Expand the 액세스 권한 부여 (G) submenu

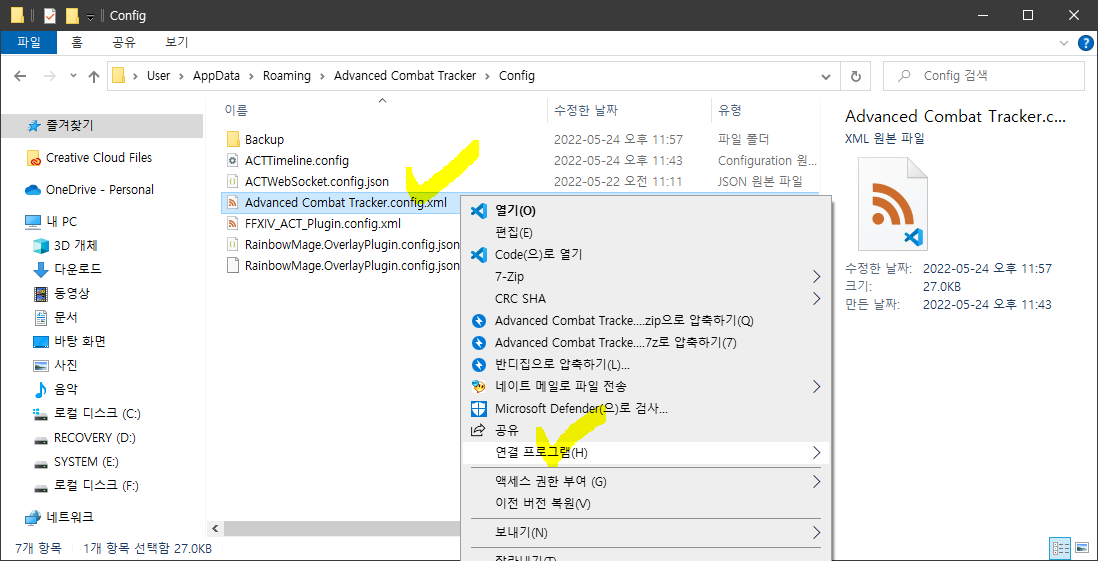(x=816, y=481)
